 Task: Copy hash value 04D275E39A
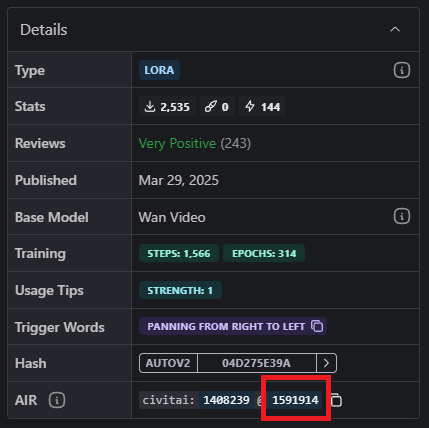click(256, 363)
